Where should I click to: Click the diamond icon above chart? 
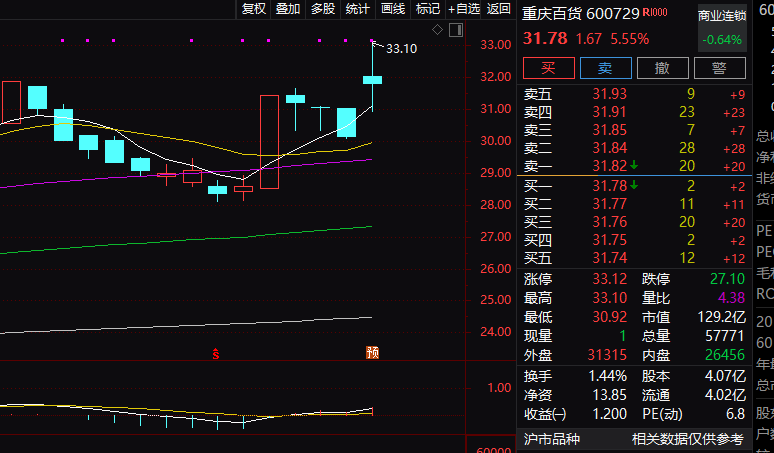[x=437, y=30]
